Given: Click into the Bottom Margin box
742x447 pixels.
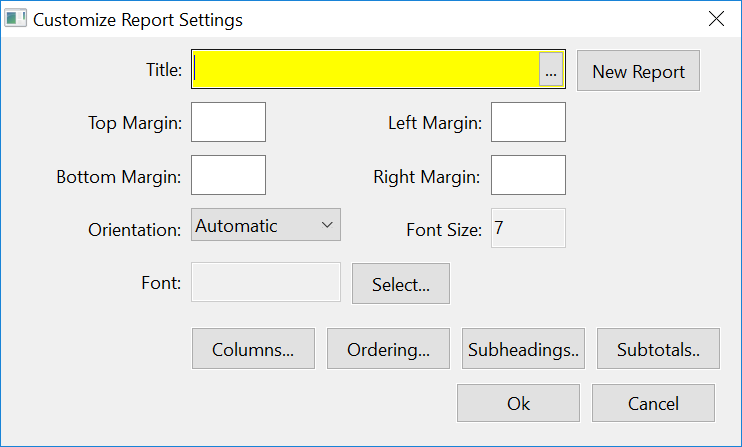Looking at the screenshot, I should click(x=228, y=175).
